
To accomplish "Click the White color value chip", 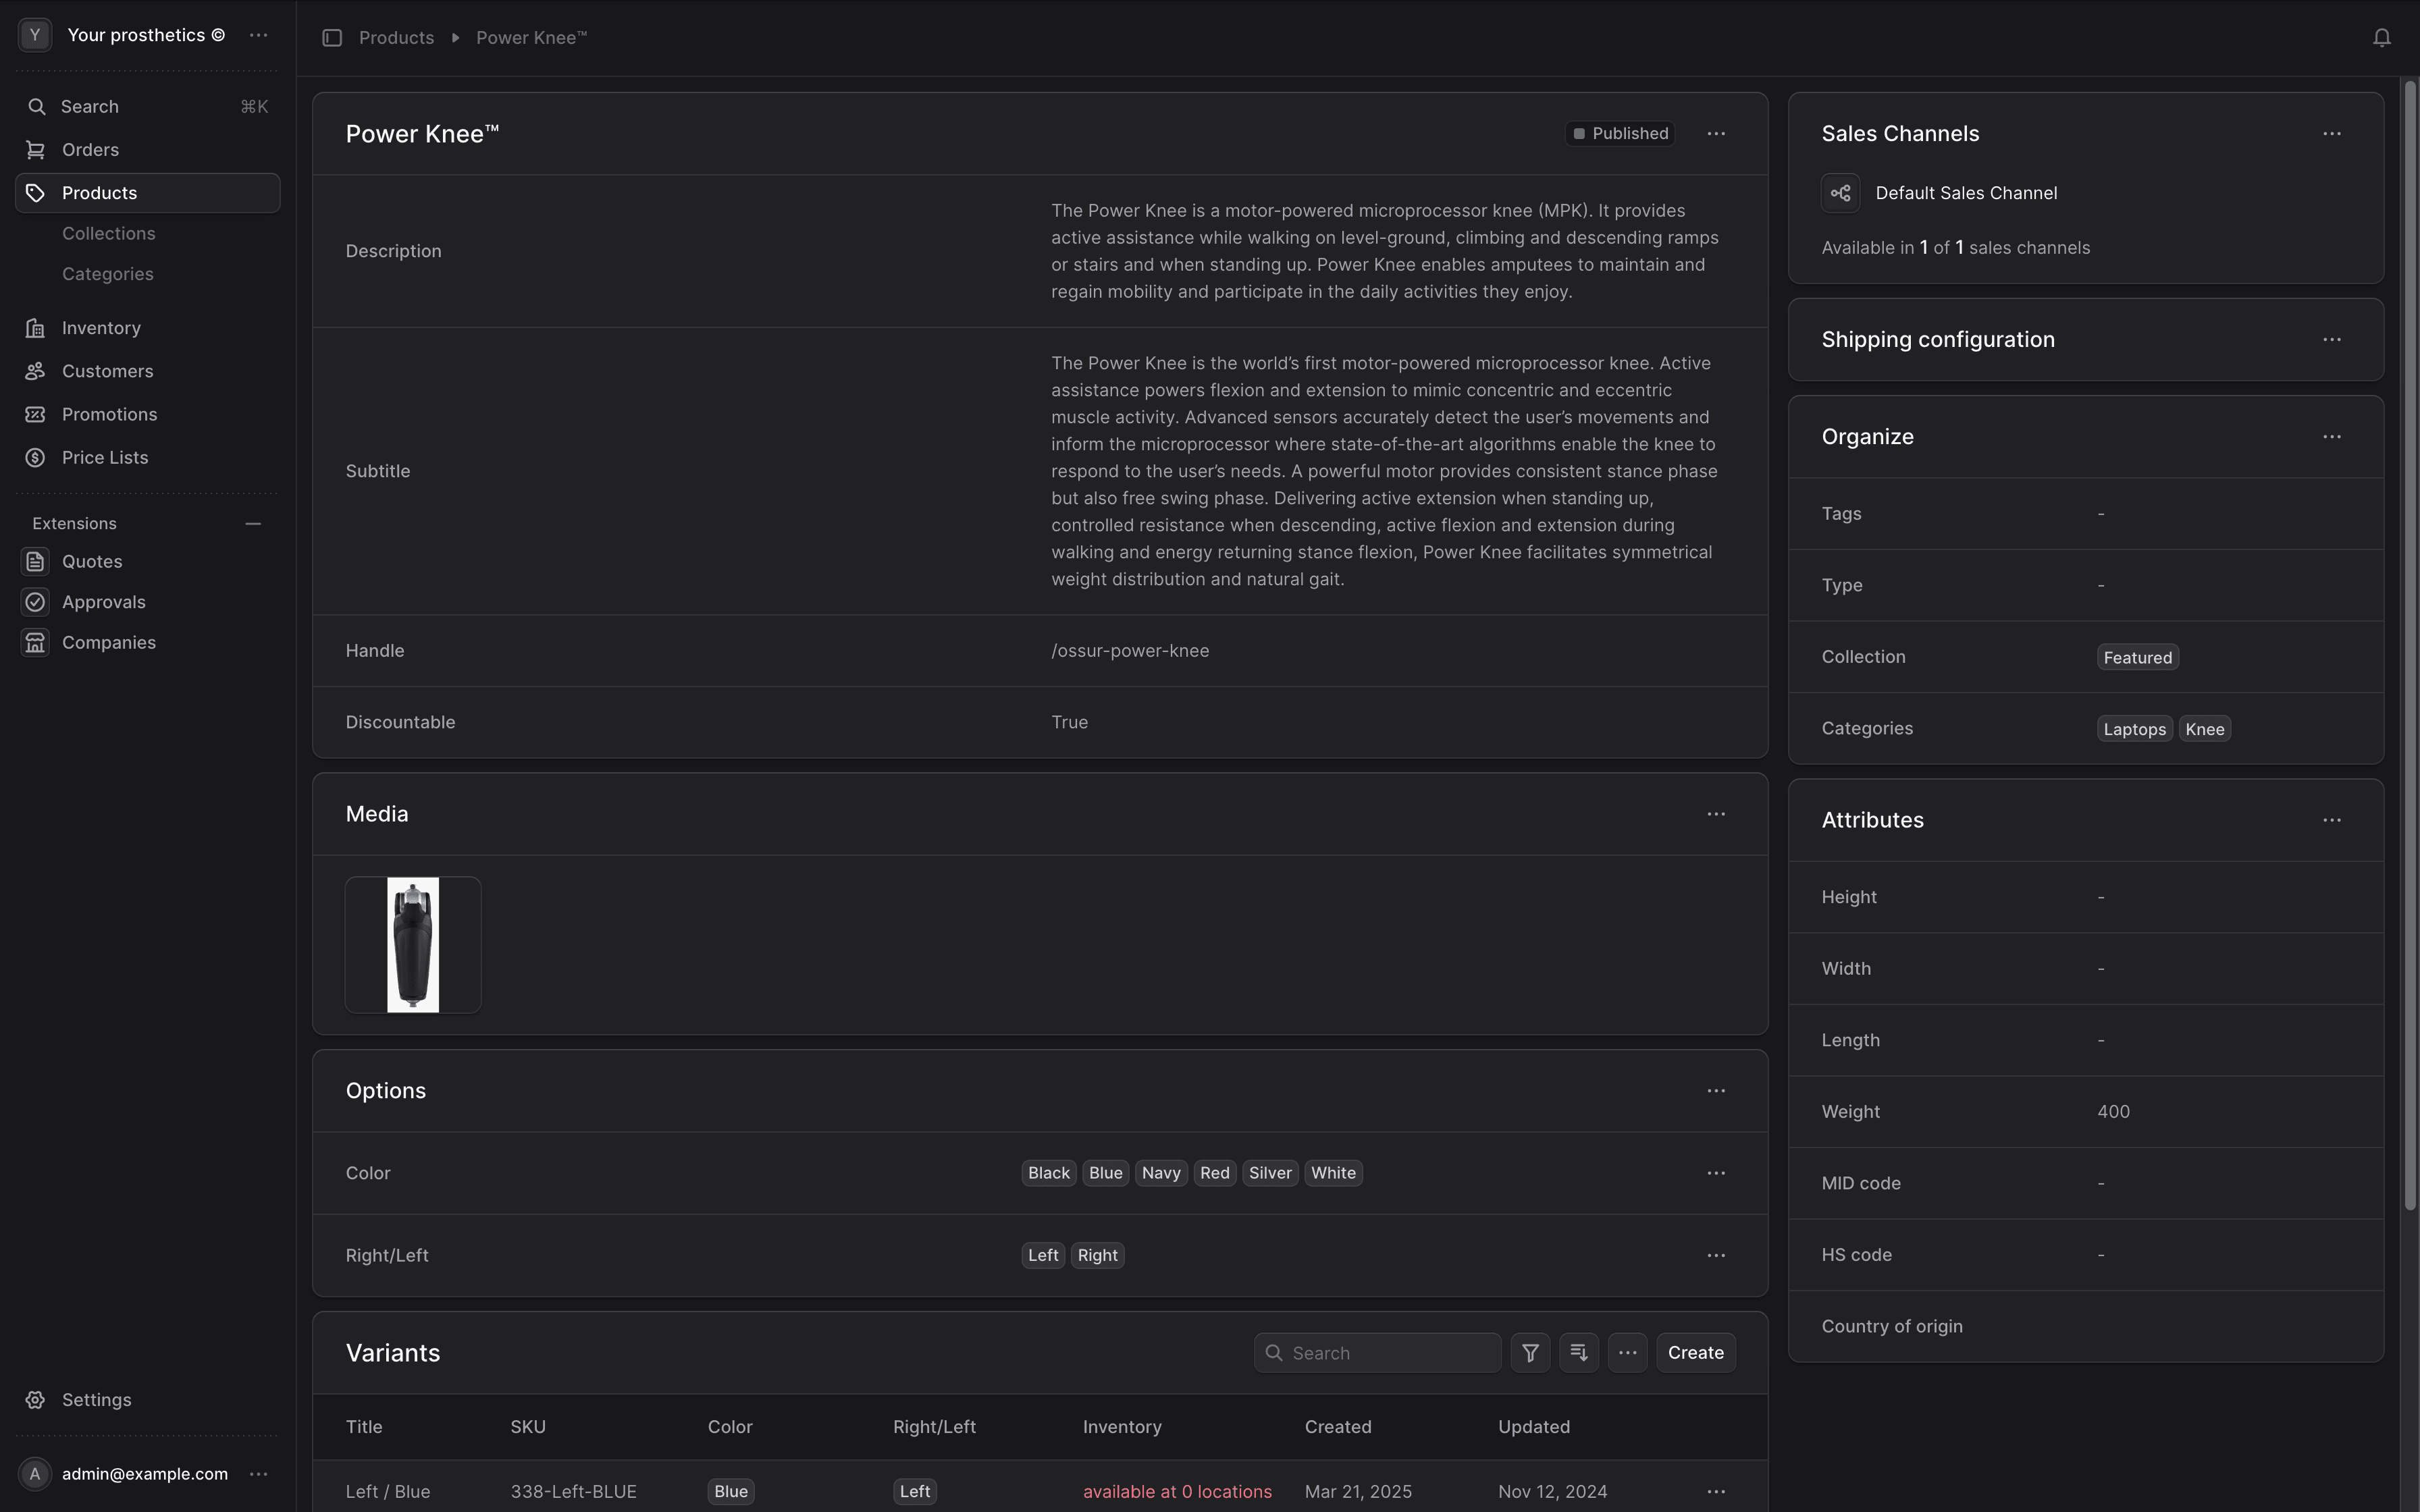I will point(1334,1173).
